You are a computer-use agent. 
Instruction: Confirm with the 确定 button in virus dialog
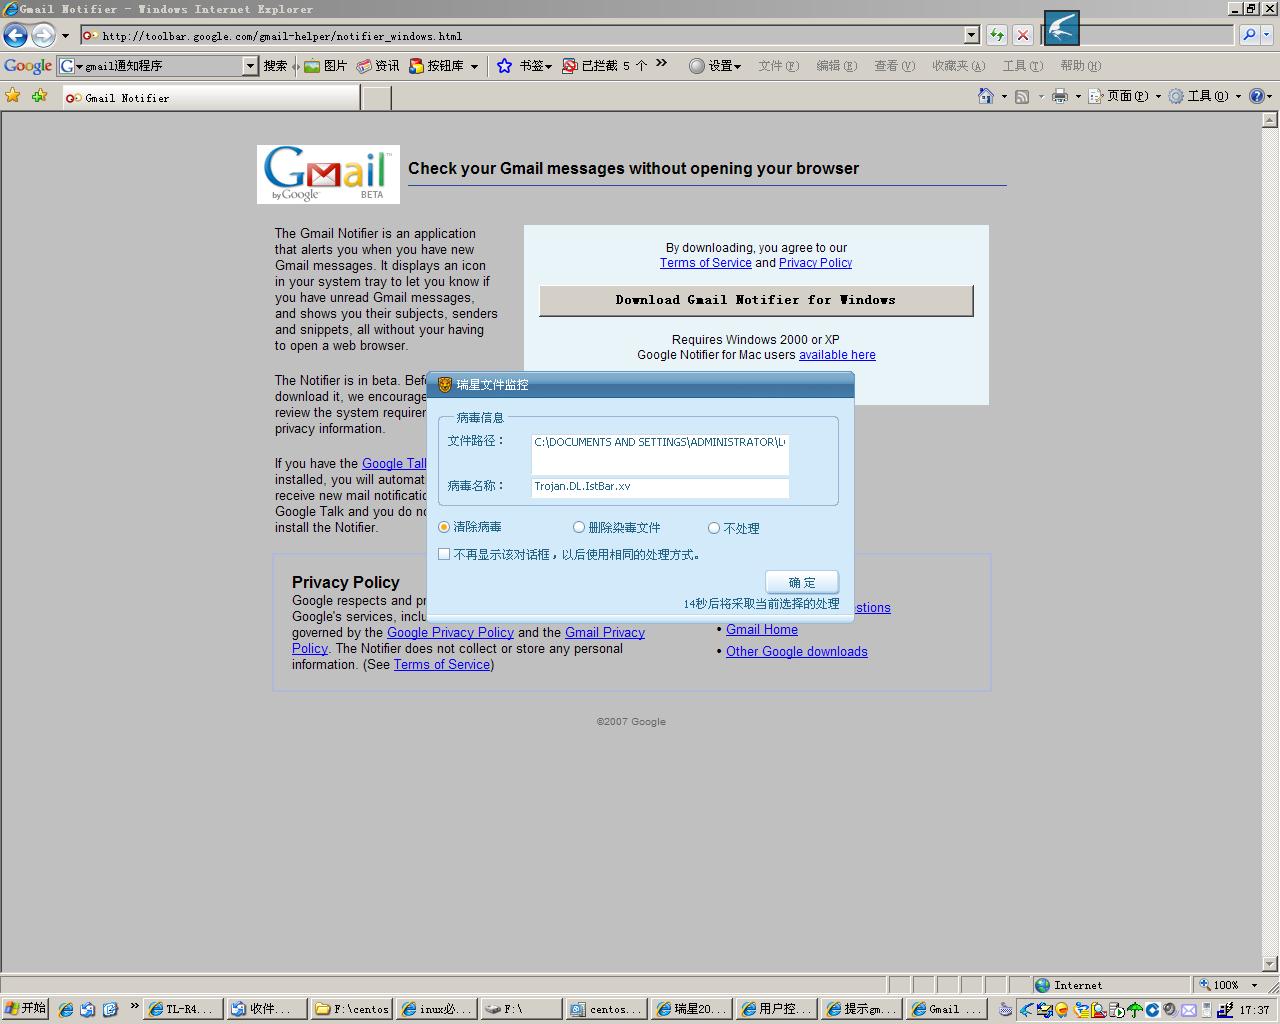click(802, 582)
